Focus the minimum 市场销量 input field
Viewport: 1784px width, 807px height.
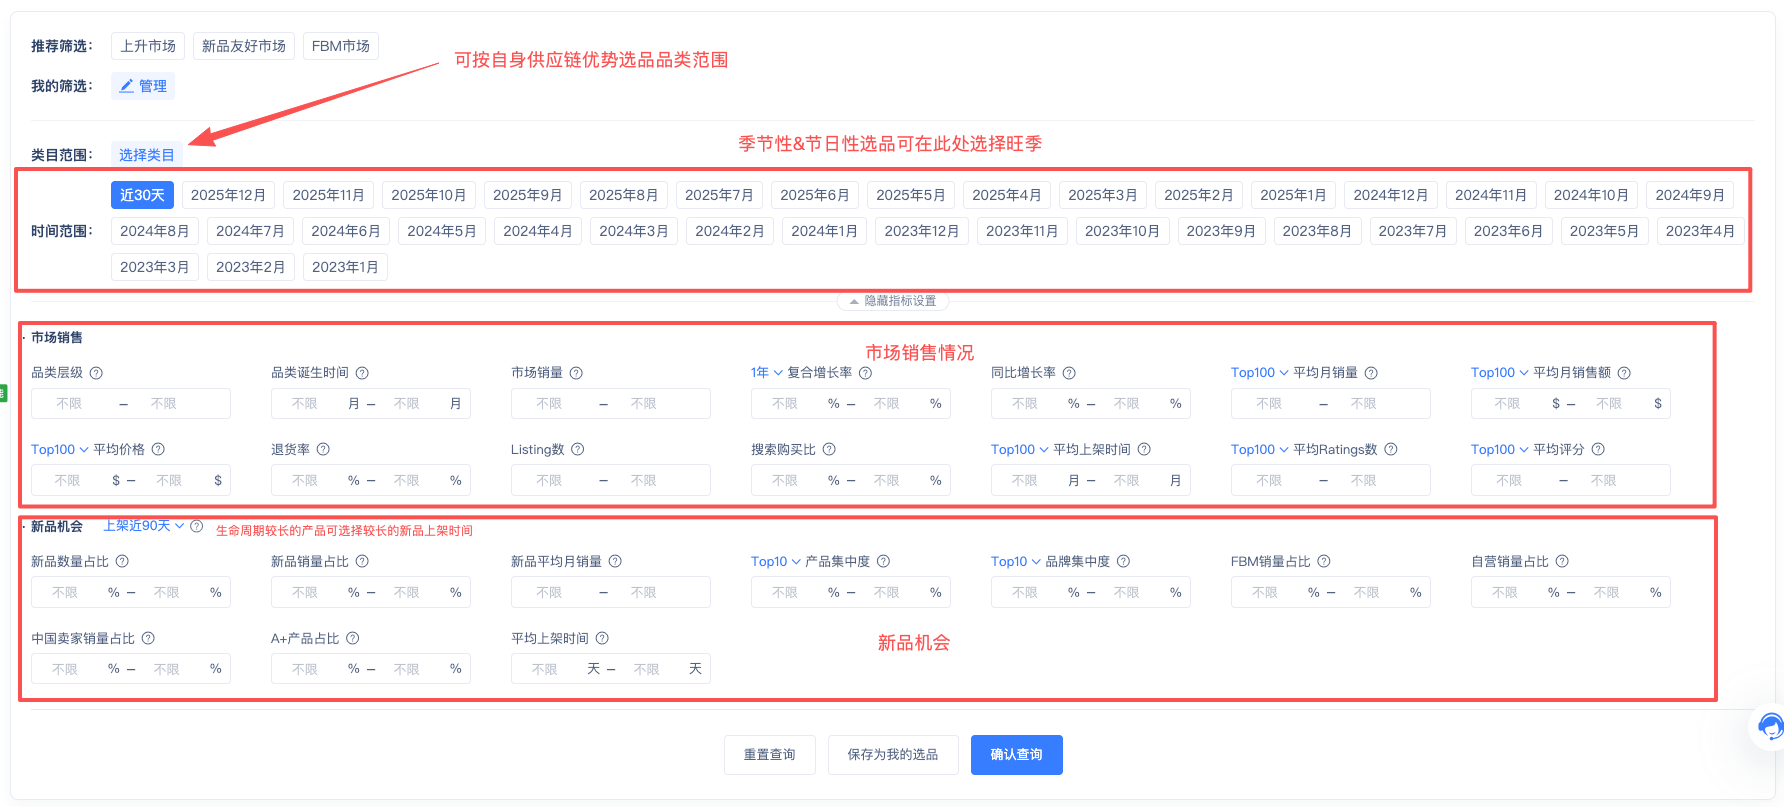coord(549,404)
